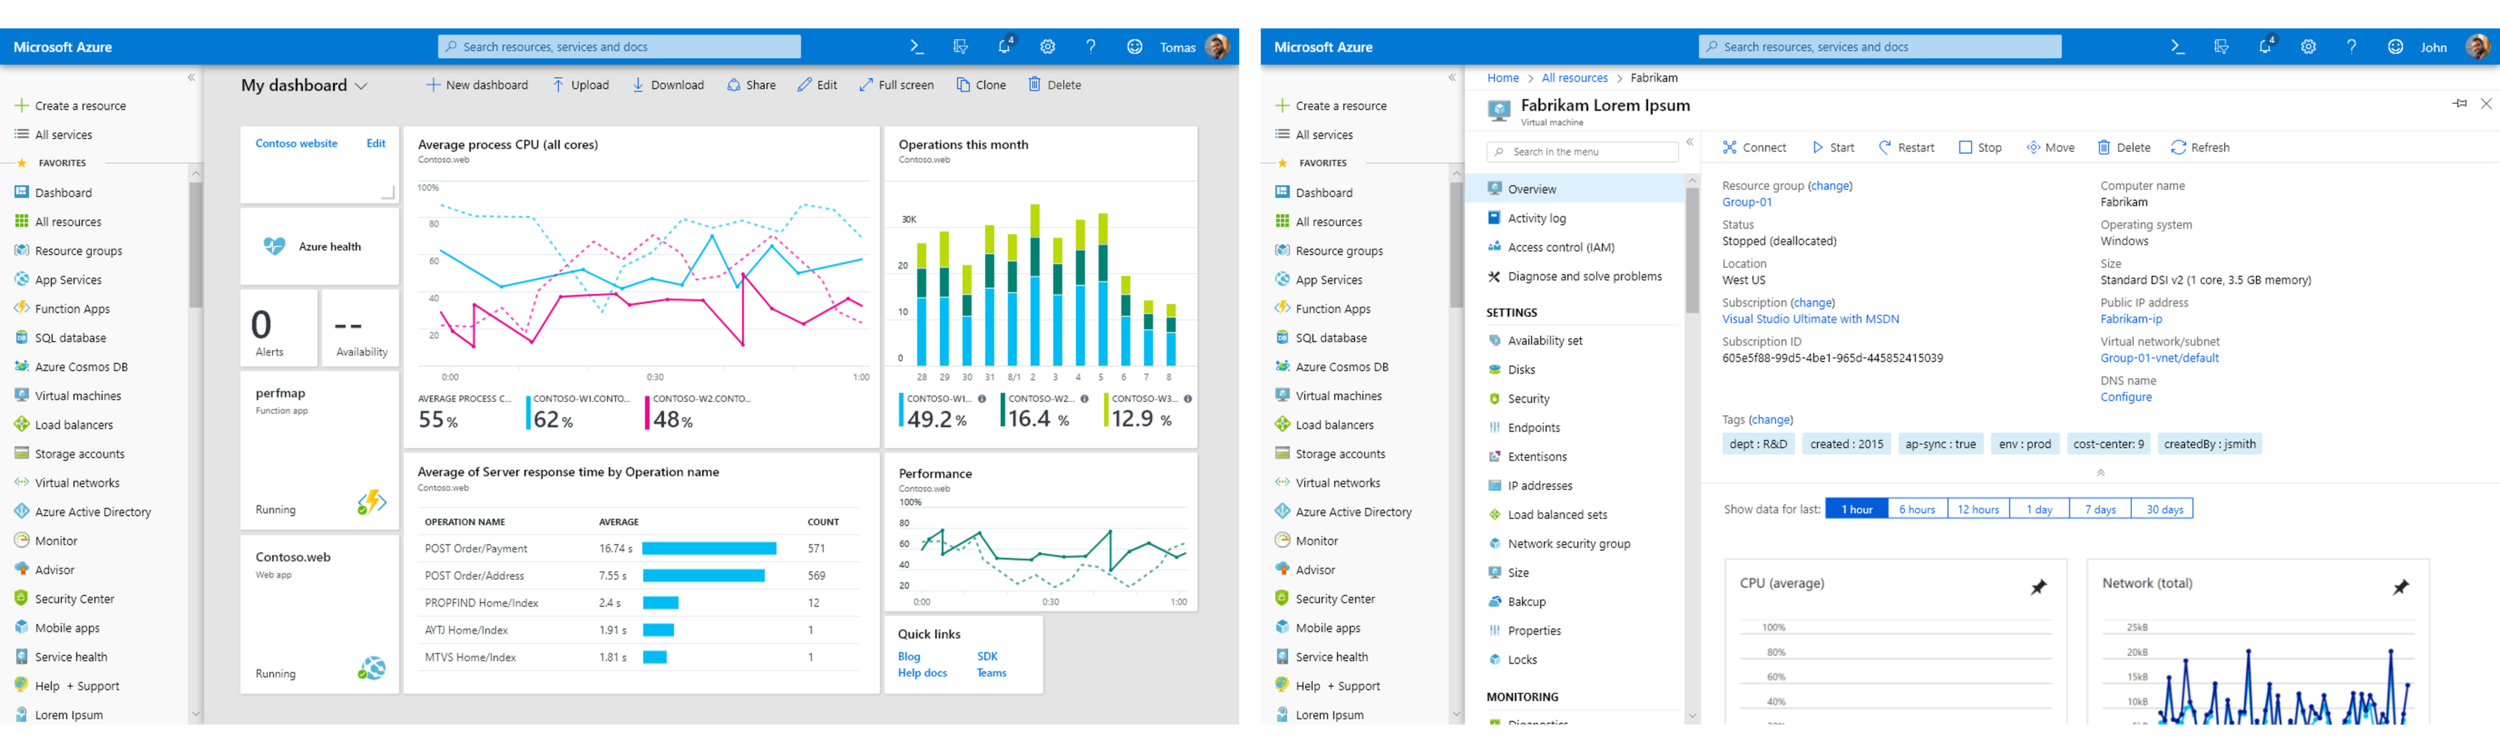2500x753 pixels.
Task: Collapse the left sidebar in the Fabrikam window
Action: [1452, 77]
